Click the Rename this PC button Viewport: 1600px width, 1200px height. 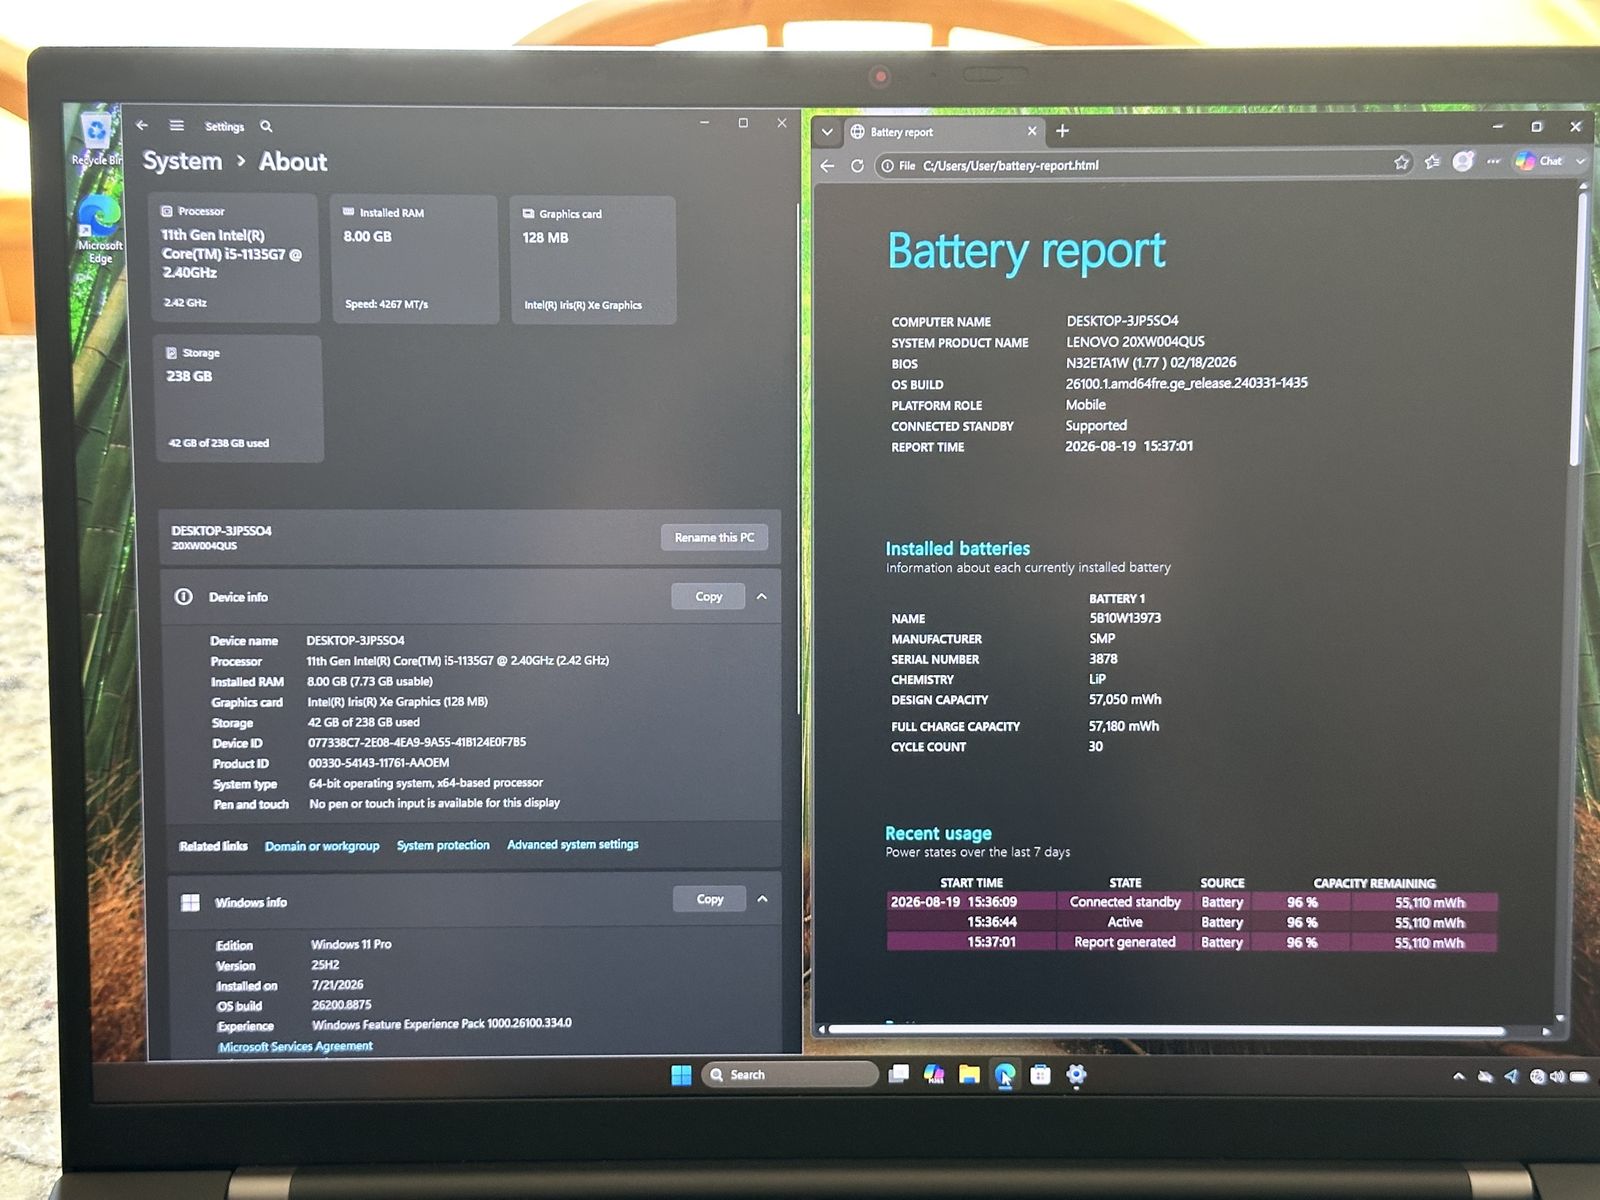point(714,538)
